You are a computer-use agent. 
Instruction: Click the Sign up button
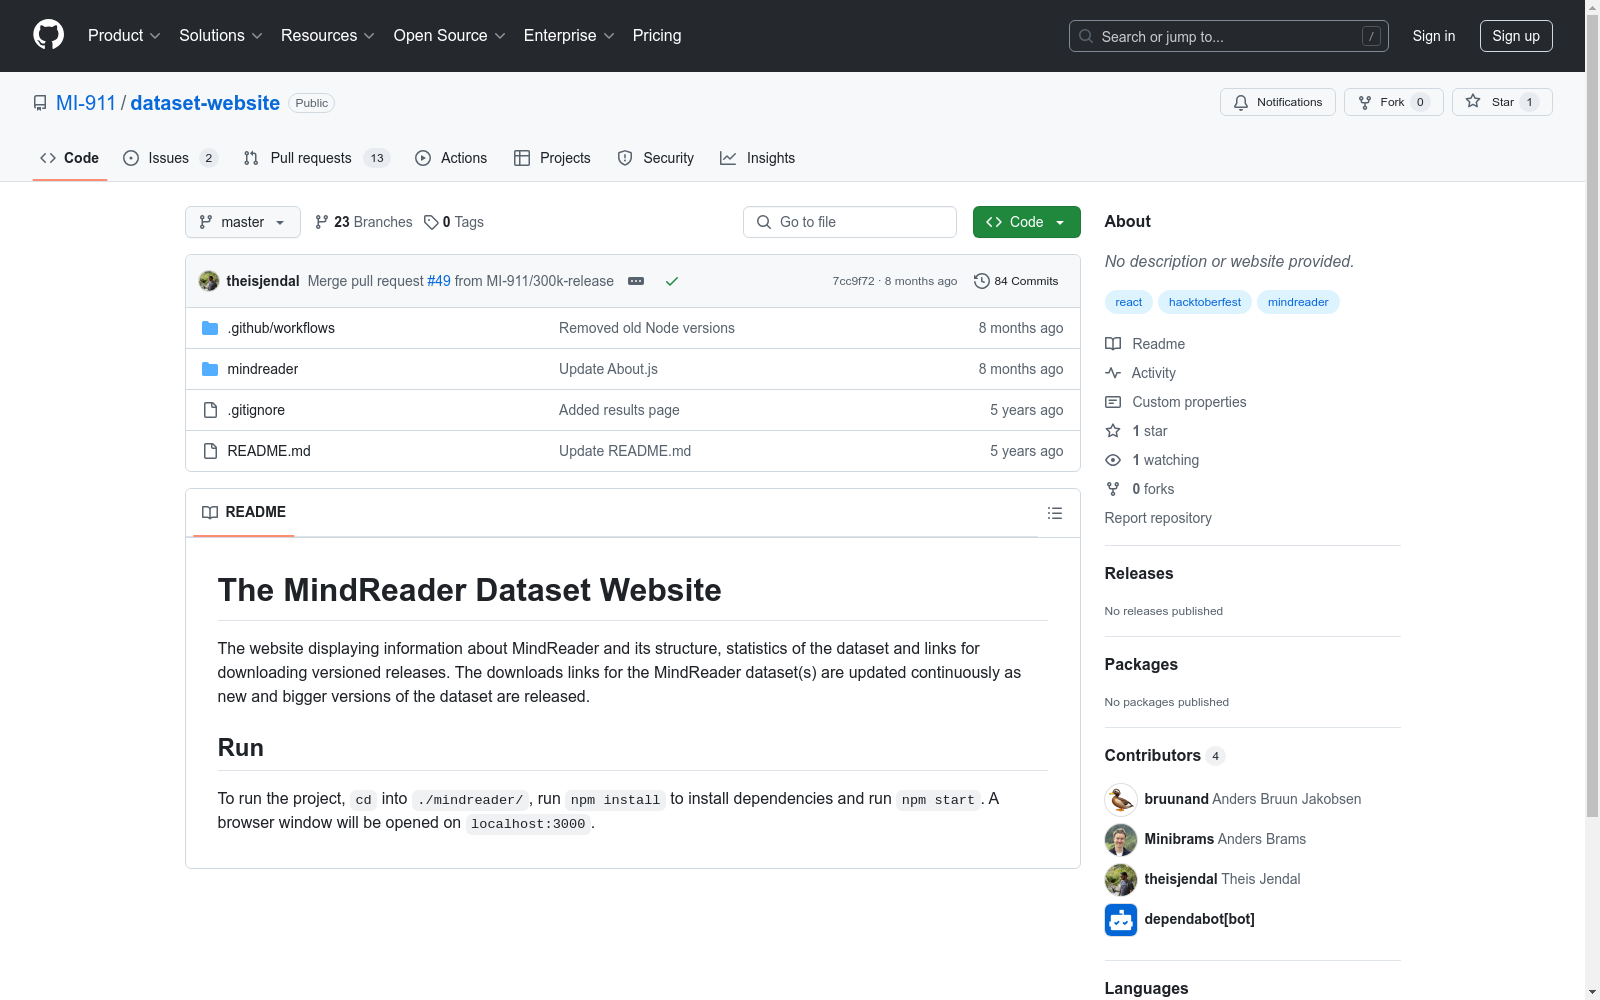tap(1516, 36)
